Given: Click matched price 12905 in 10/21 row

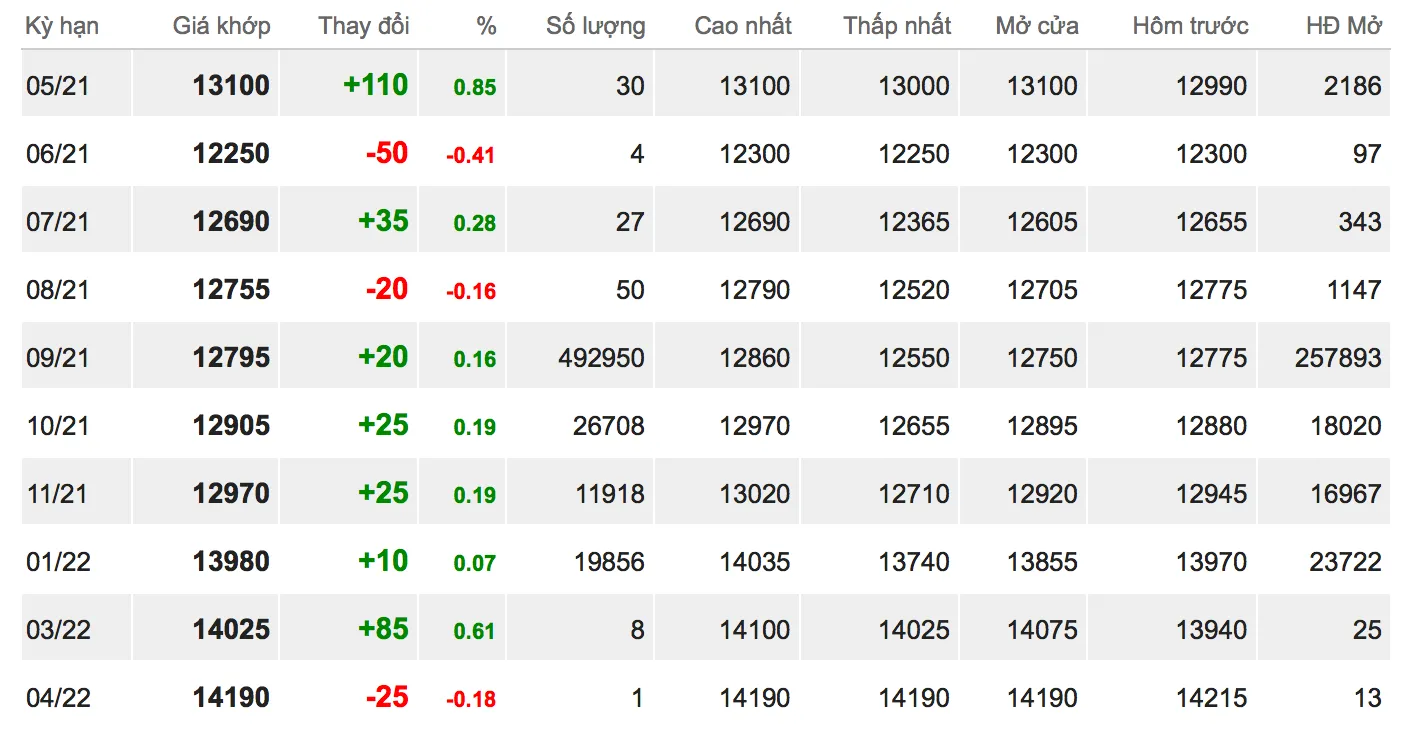Looking at the screenshot, I should [x=231, y=425].
